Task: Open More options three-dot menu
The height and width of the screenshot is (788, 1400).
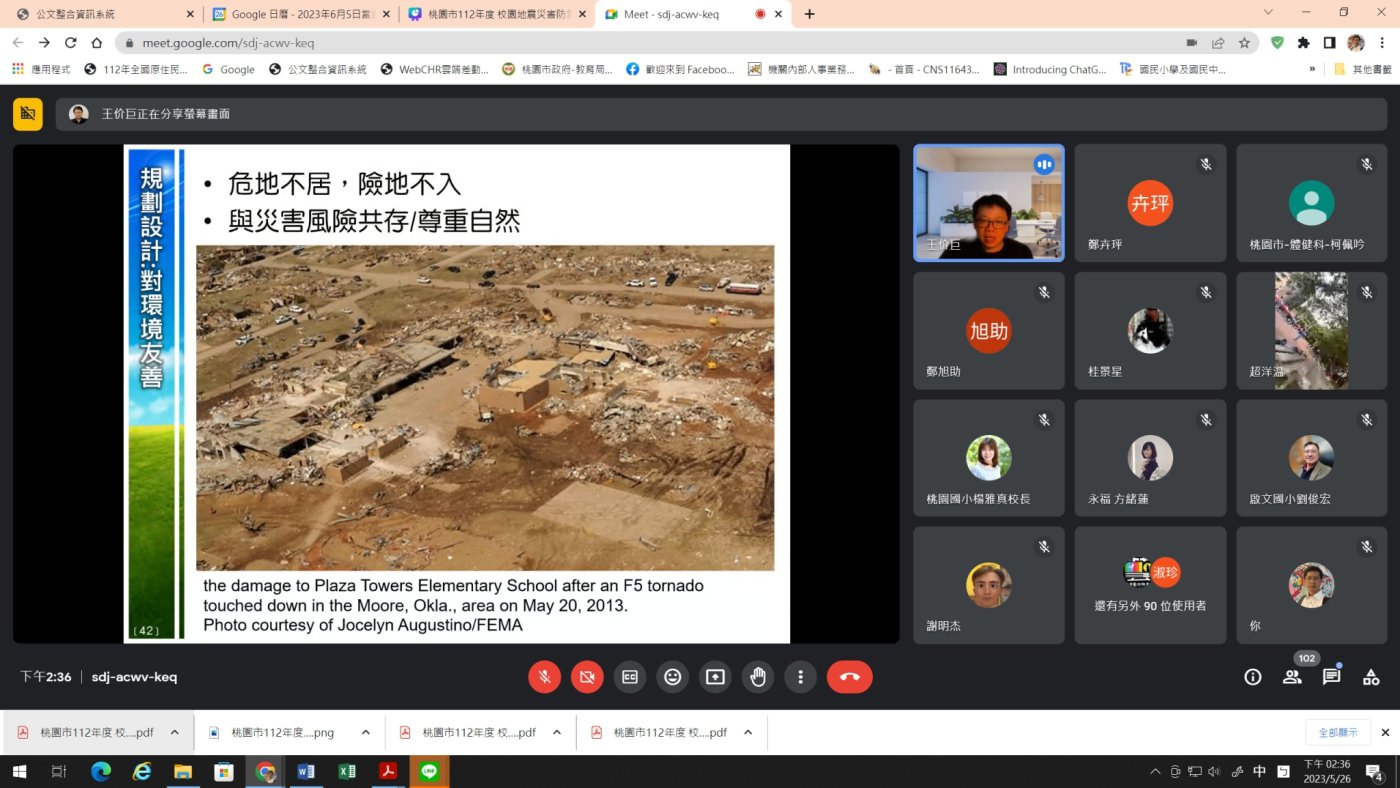Action: [x=801, y=677]
